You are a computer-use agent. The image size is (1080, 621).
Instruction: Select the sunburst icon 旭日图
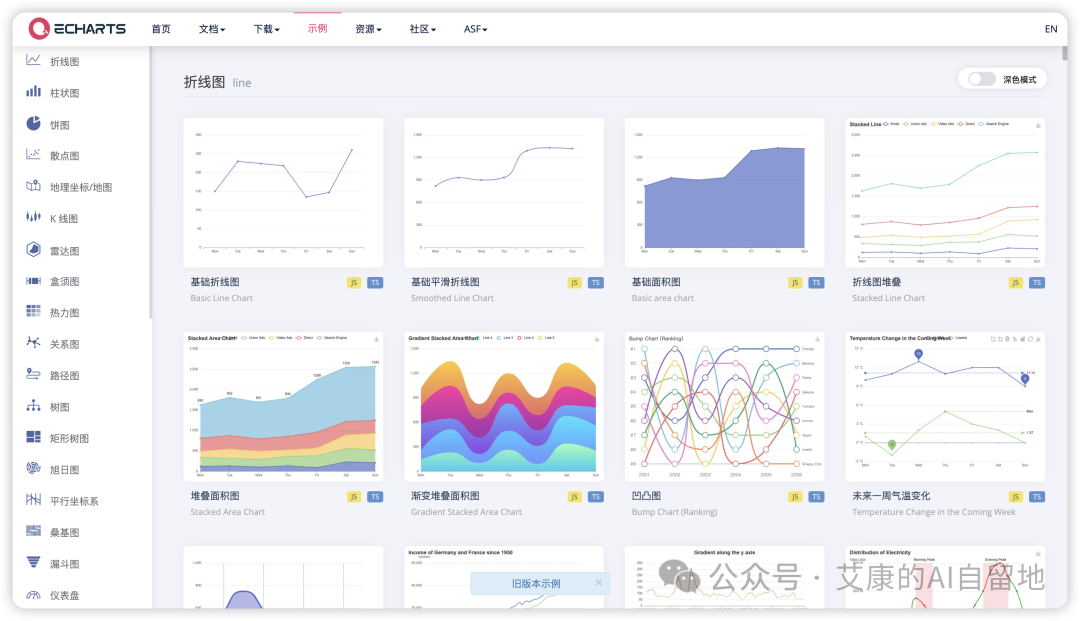click(33, 469)
